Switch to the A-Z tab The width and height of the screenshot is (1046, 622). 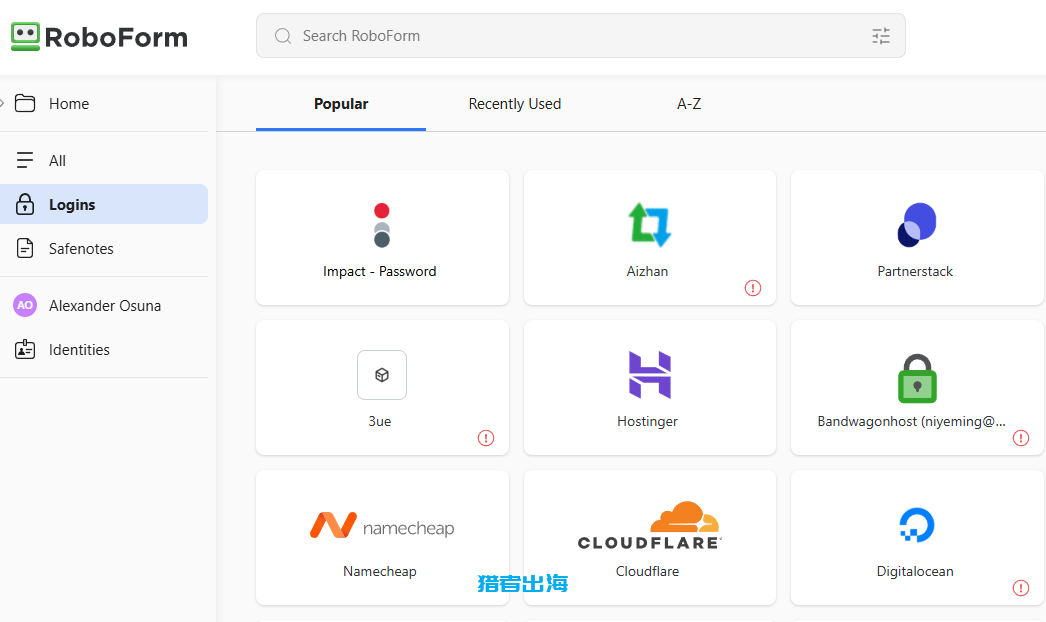689,104
